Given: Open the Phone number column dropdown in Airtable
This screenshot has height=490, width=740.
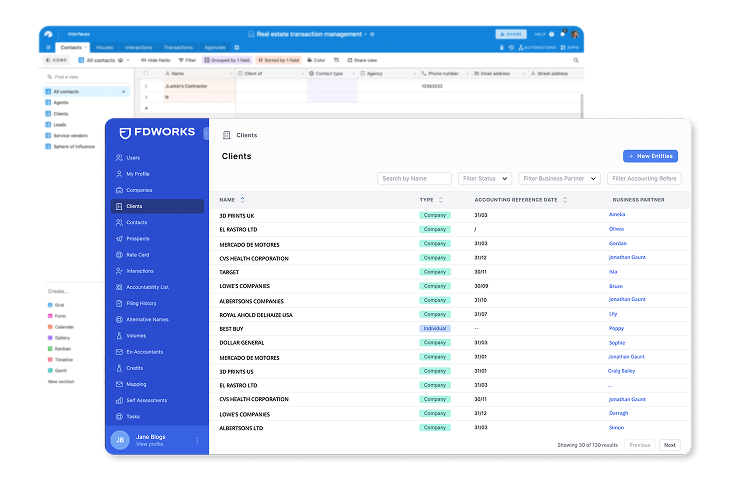Looking at the screenshot, I should pyautogui.click(x=467, y=73).
